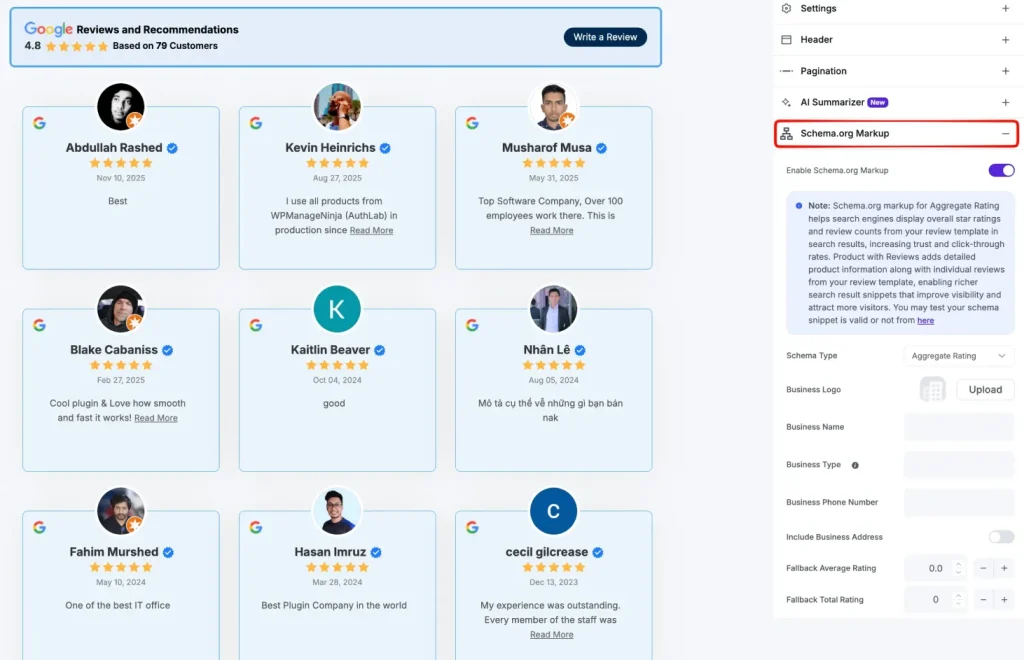Expand the AI Summarizer section plus
Screen dimensions: 1024x660
pos(1005,102)
